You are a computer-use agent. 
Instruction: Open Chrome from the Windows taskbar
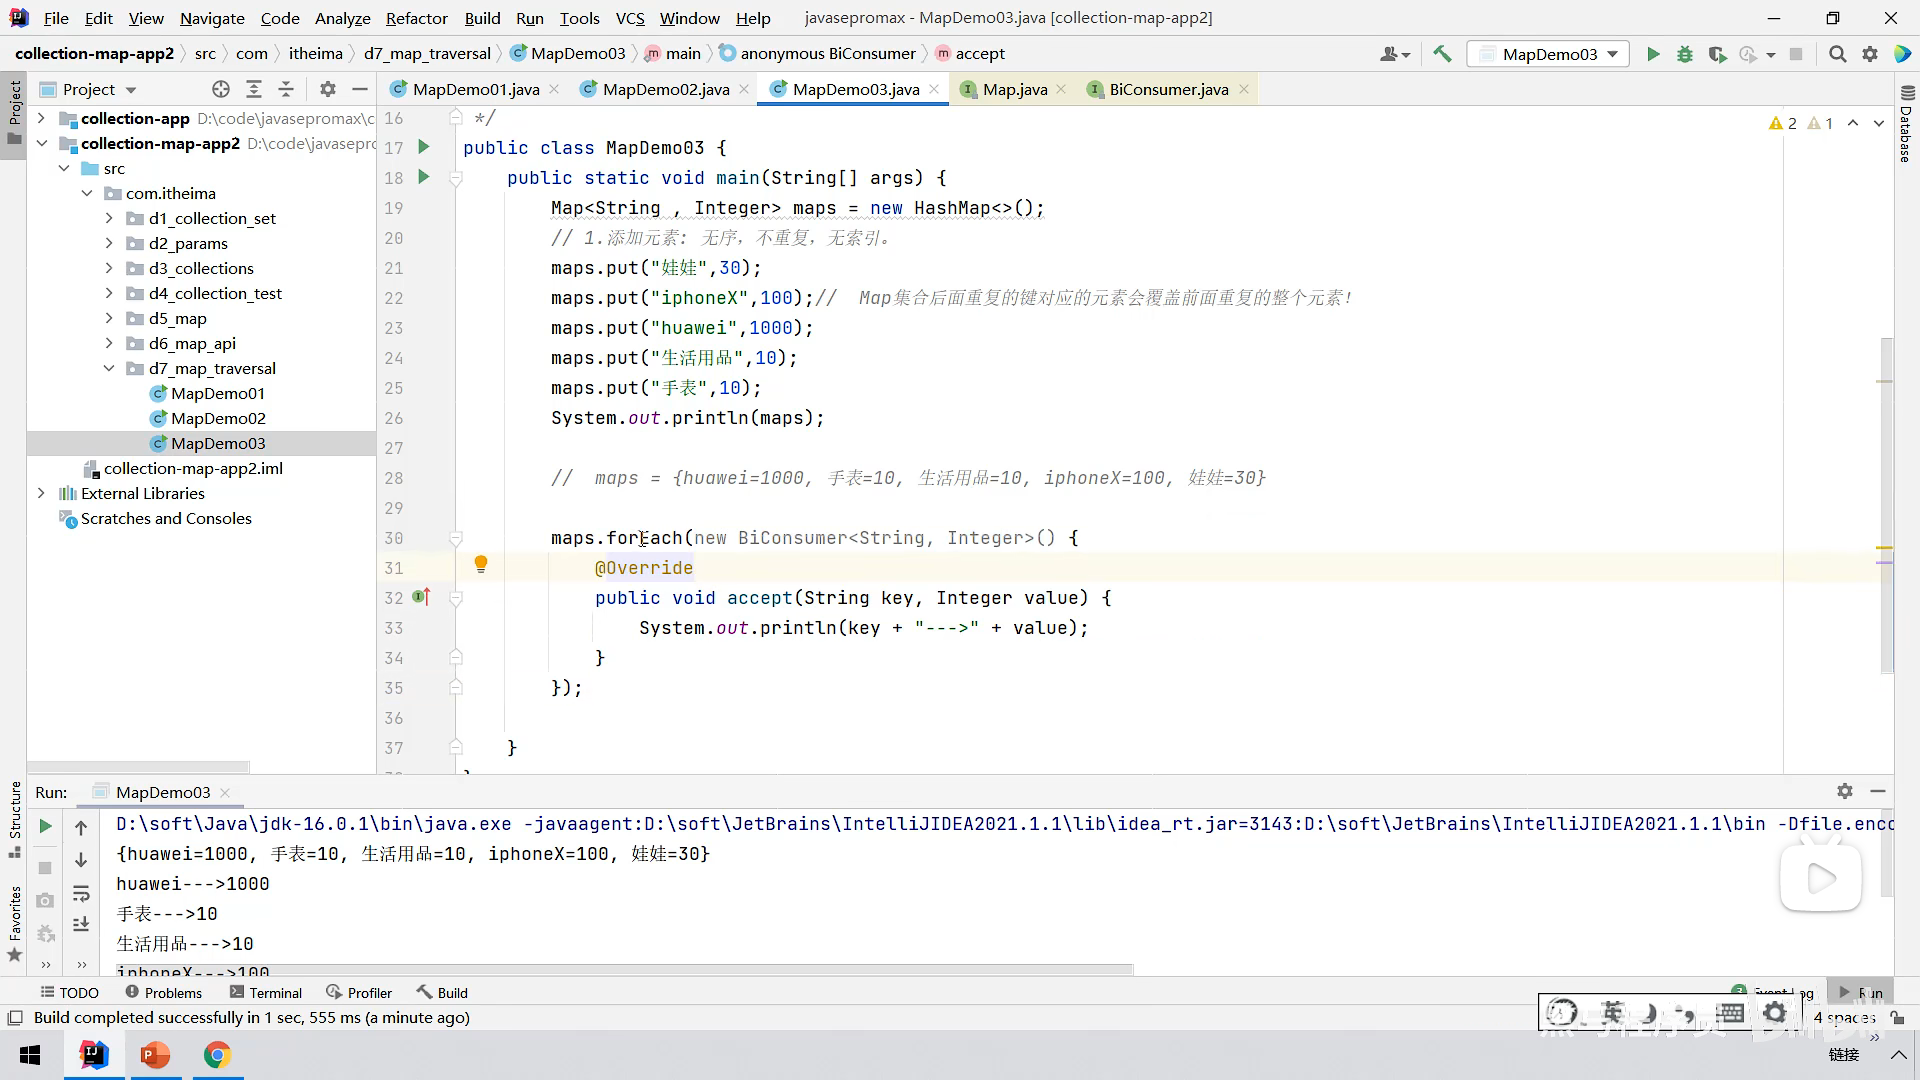217,1055
